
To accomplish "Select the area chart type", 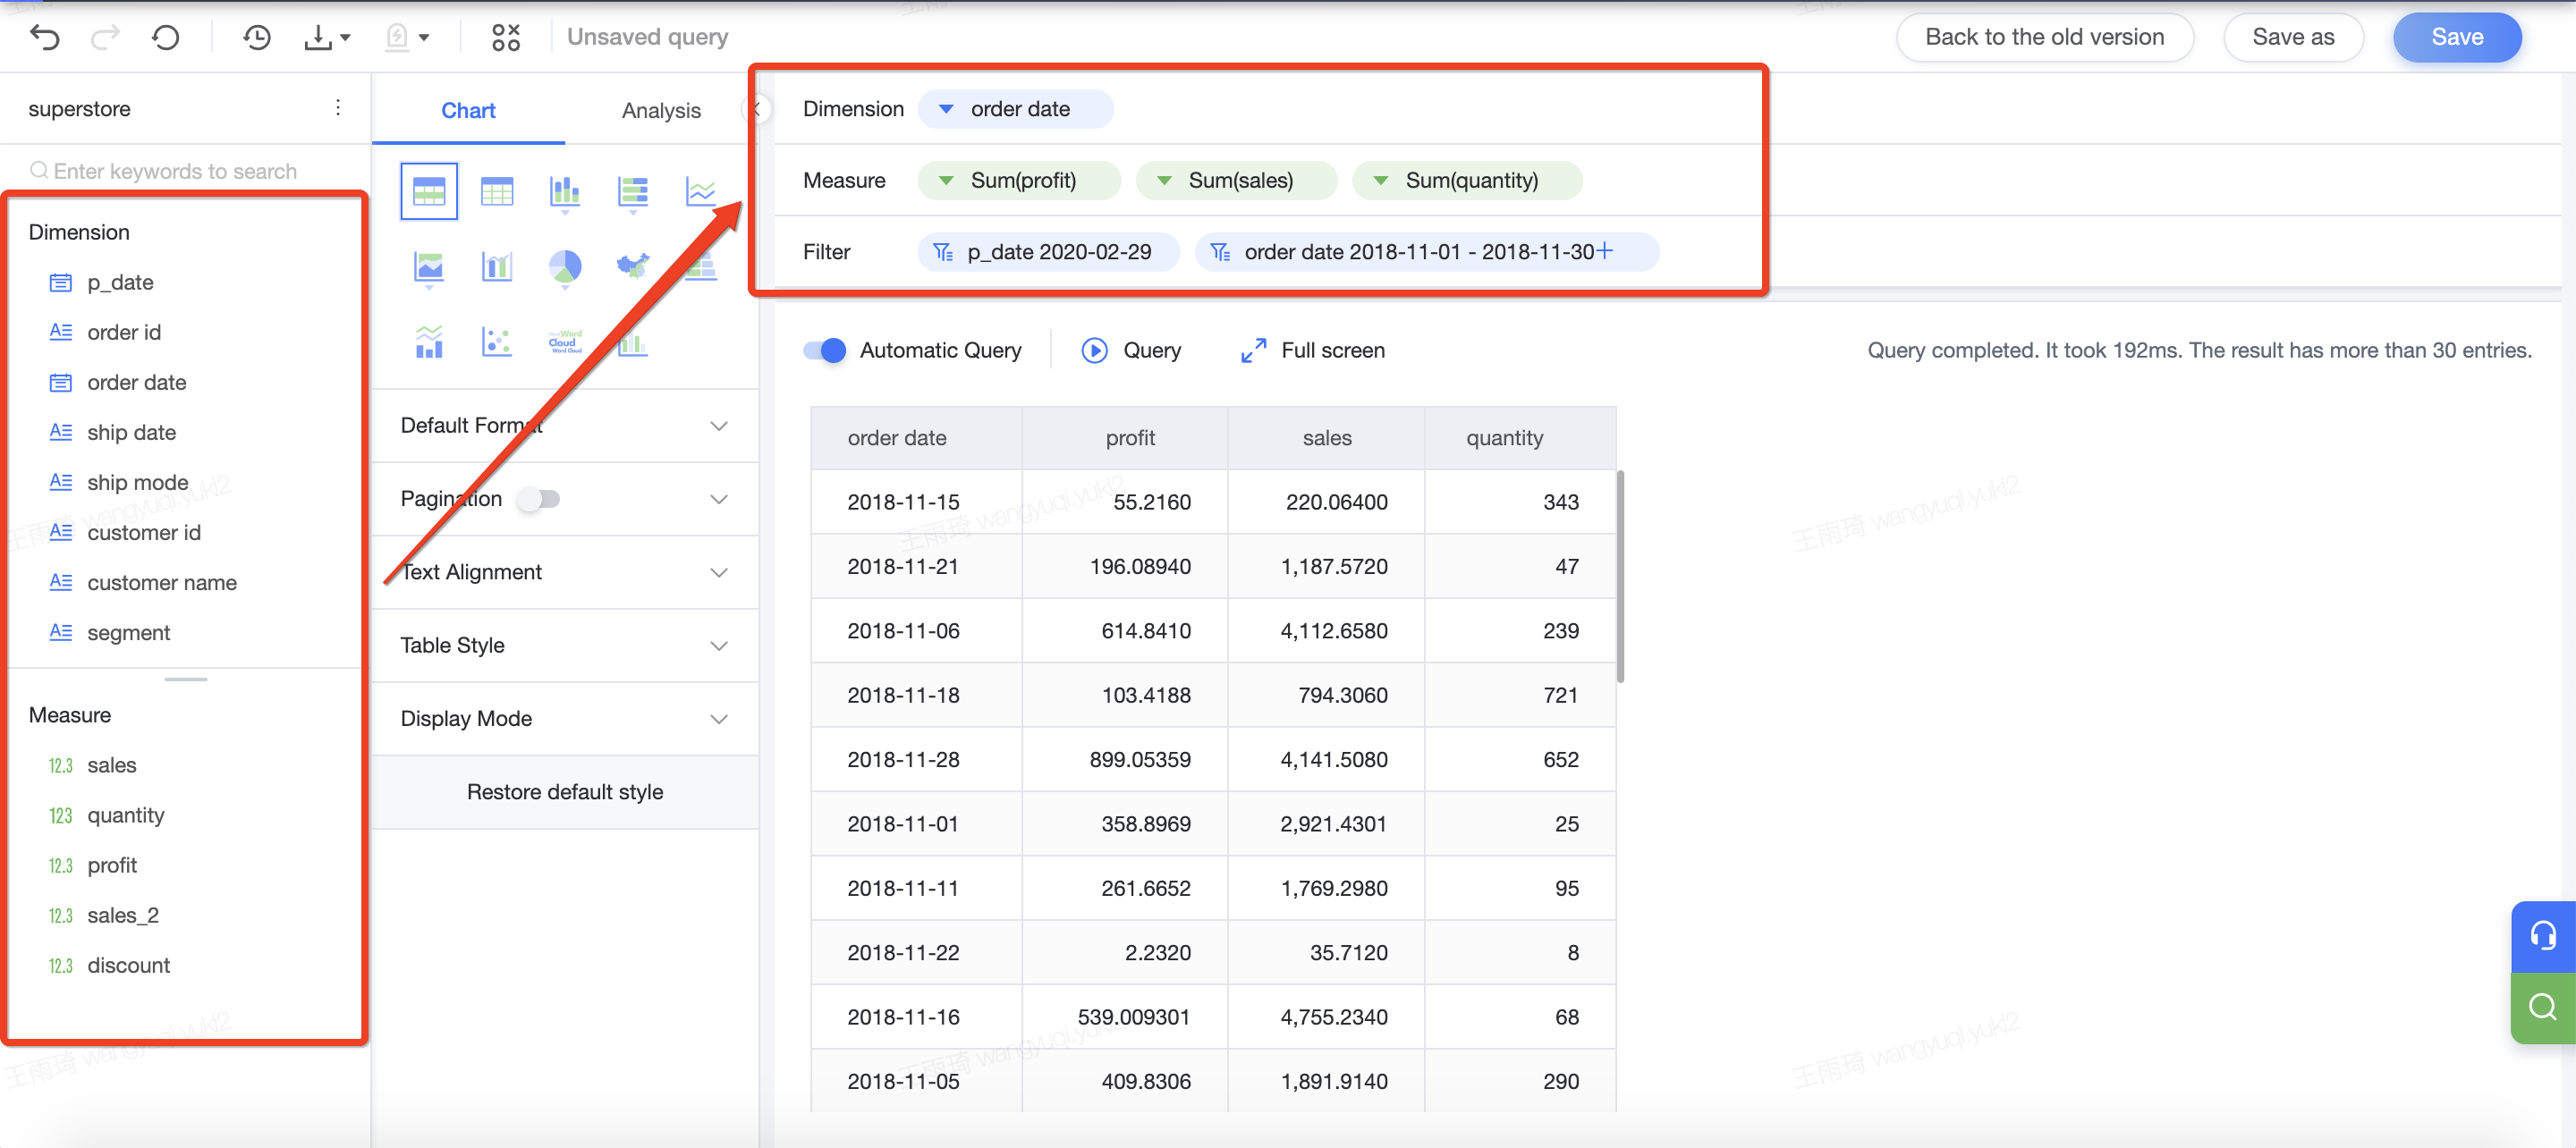I will coord(429,267).
